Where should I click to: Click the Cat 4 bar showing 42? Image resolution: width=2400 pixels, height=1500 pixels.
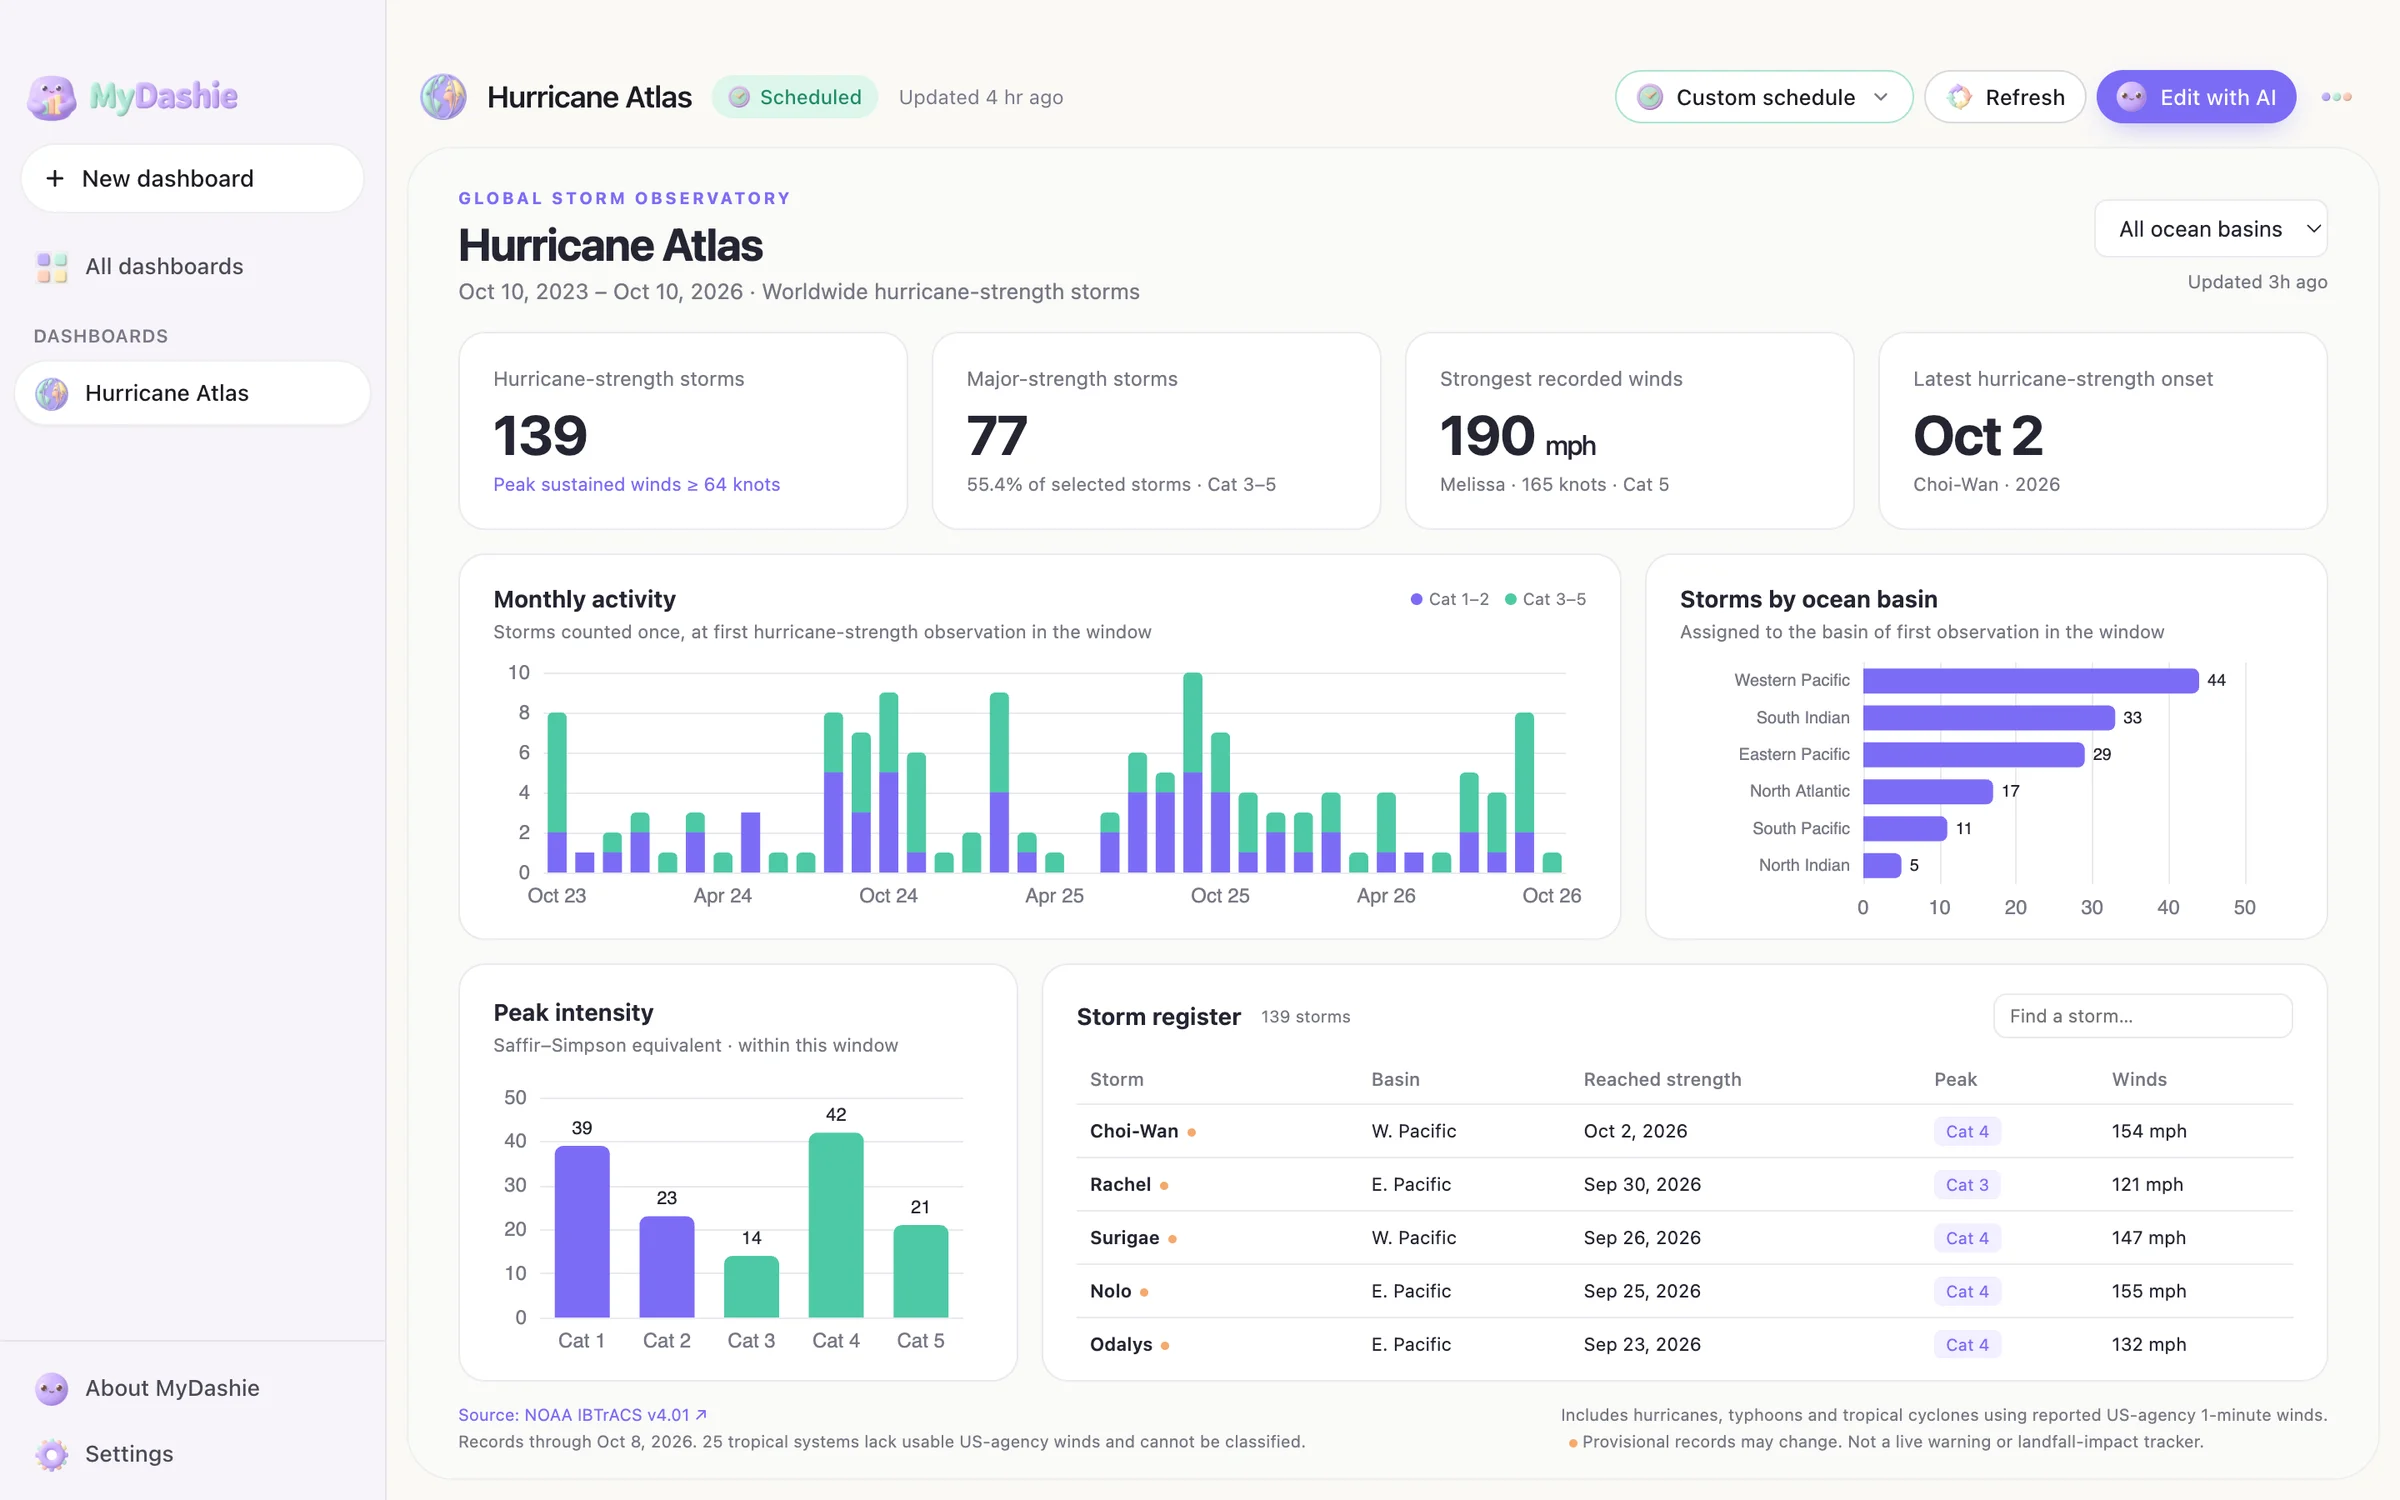click(x=836, y=1225)
